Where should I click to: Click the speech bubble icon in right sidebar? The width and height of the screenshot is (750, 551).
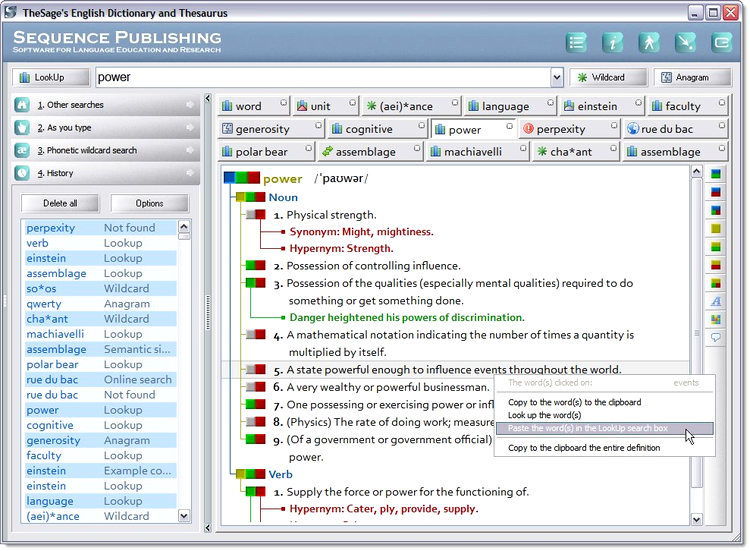[716, 338]
